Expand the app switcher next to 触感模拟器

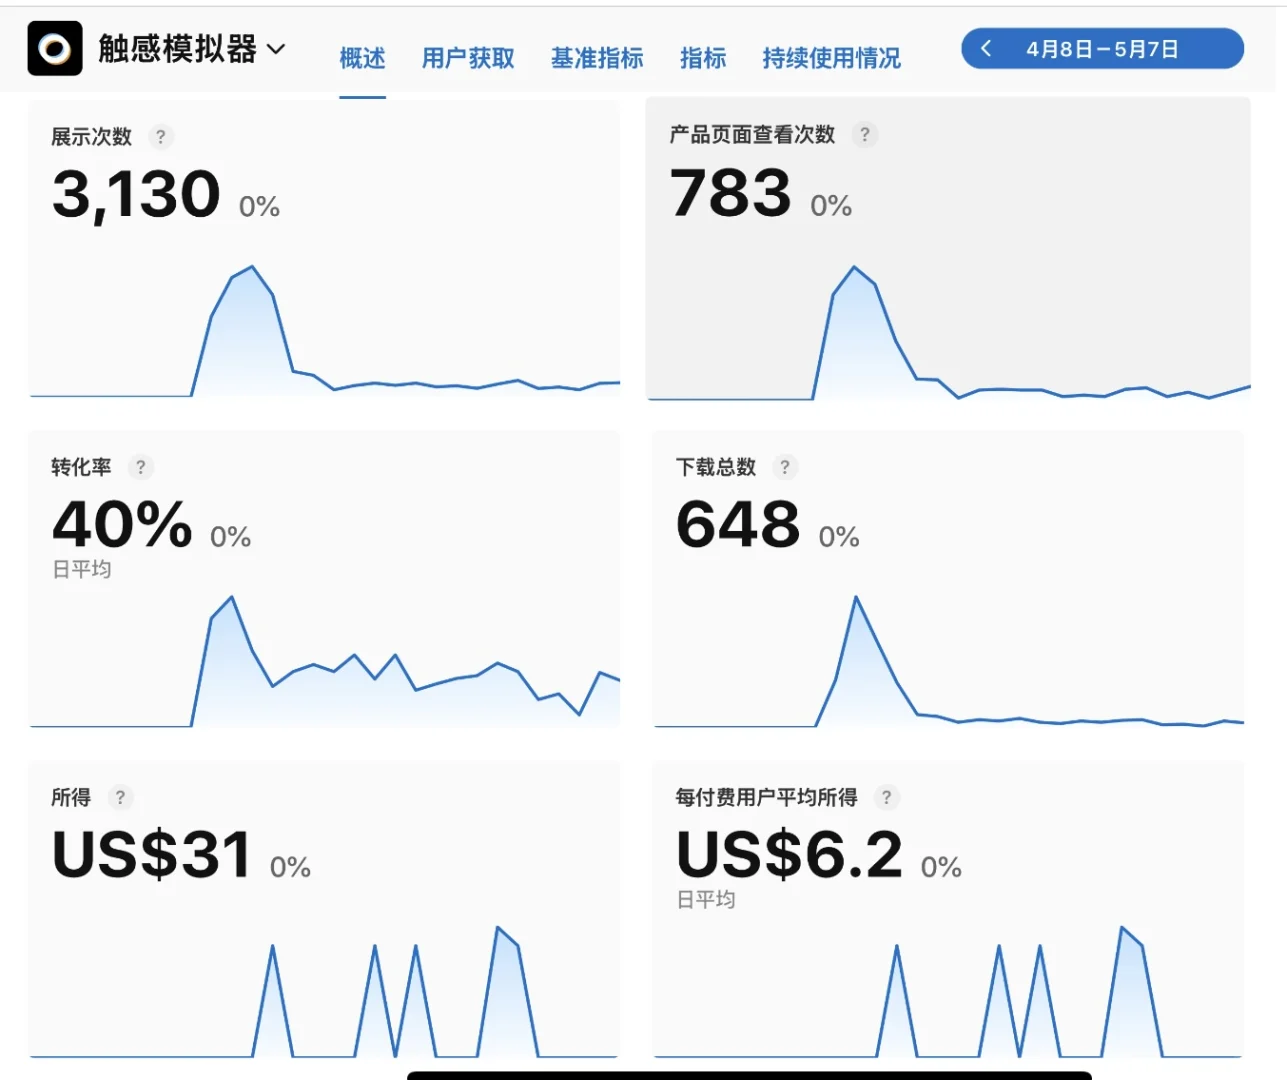point(277,48)
